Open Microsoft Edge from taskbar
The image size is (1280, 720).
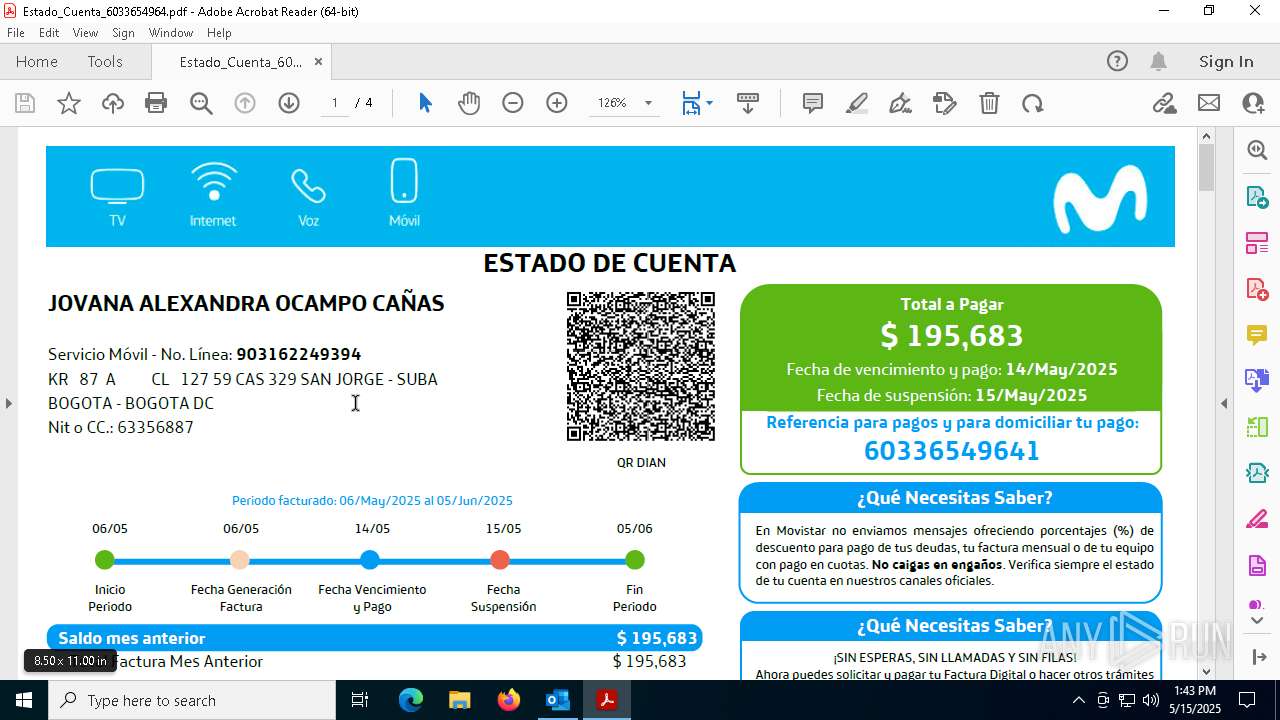411,700
